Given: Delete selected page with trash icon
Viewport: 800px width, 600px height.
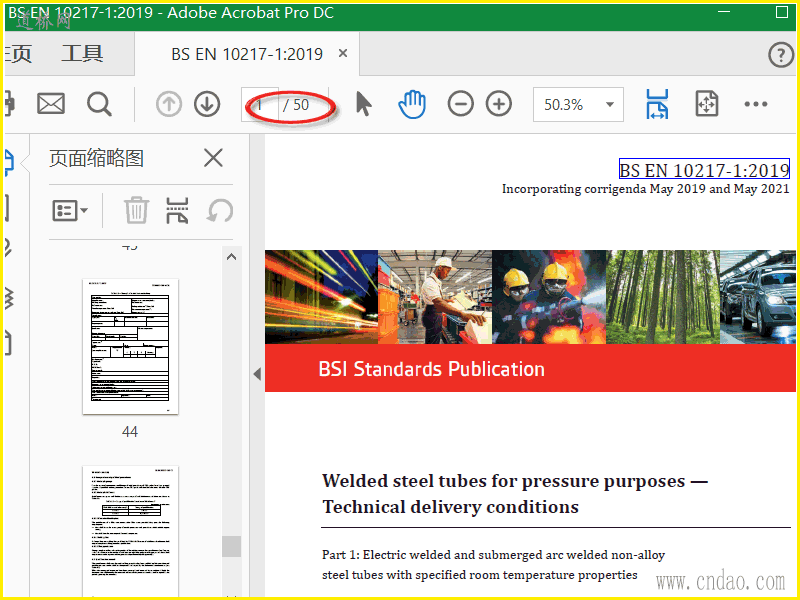Looking at the screenshot, I should (136, 210).
